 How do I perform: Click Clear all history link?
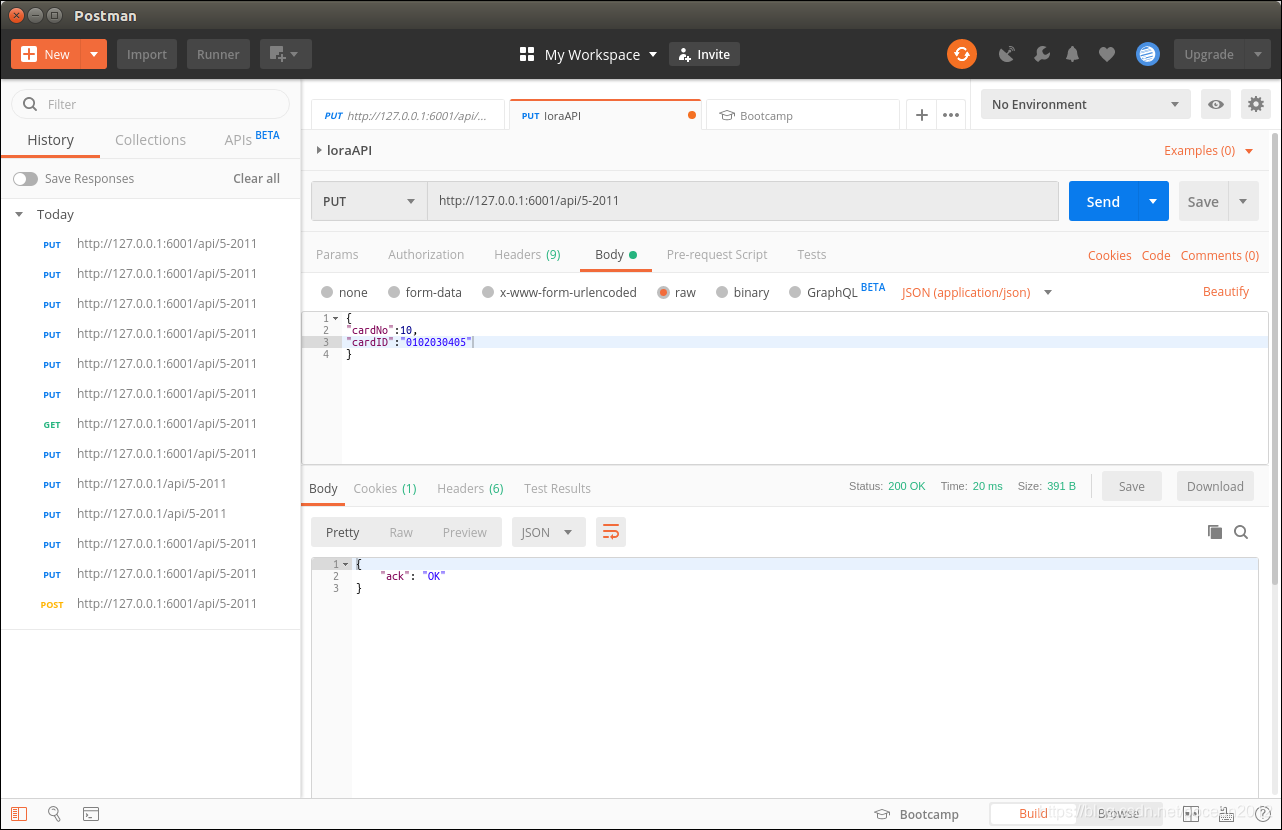(x=256, y=178)
